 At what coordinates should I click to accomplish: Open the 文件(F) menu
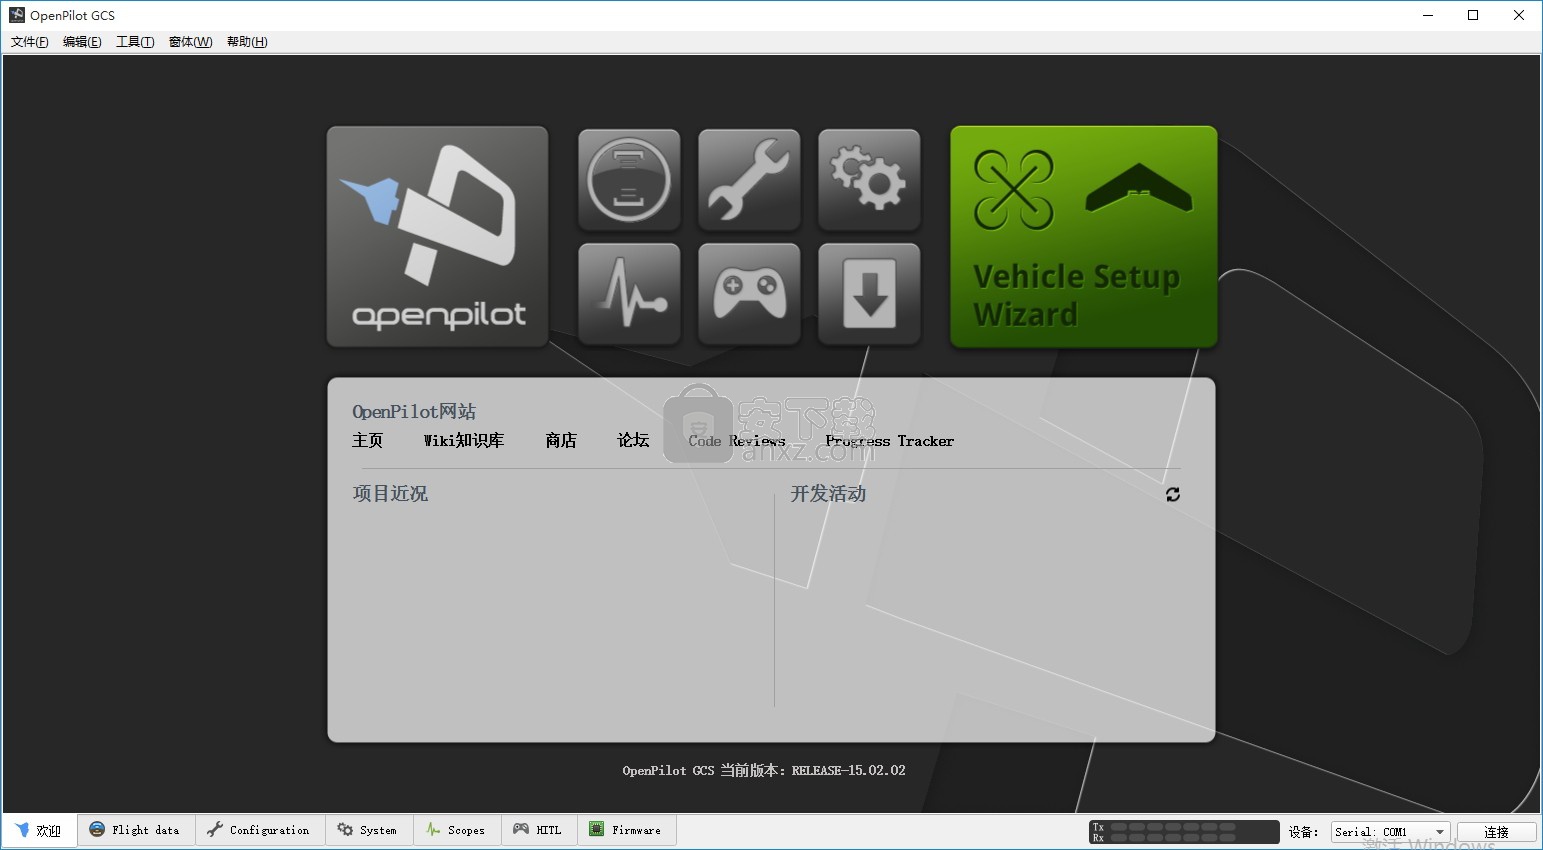point(29,42)
